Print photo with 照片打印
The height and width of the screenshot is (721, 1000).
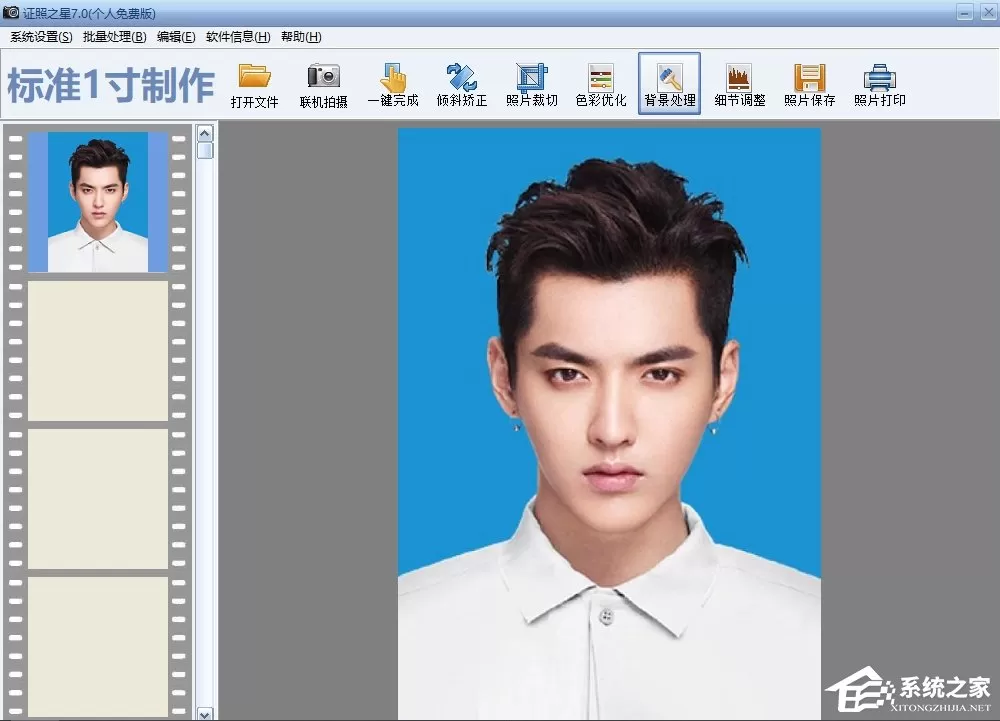tap(879, 85)
